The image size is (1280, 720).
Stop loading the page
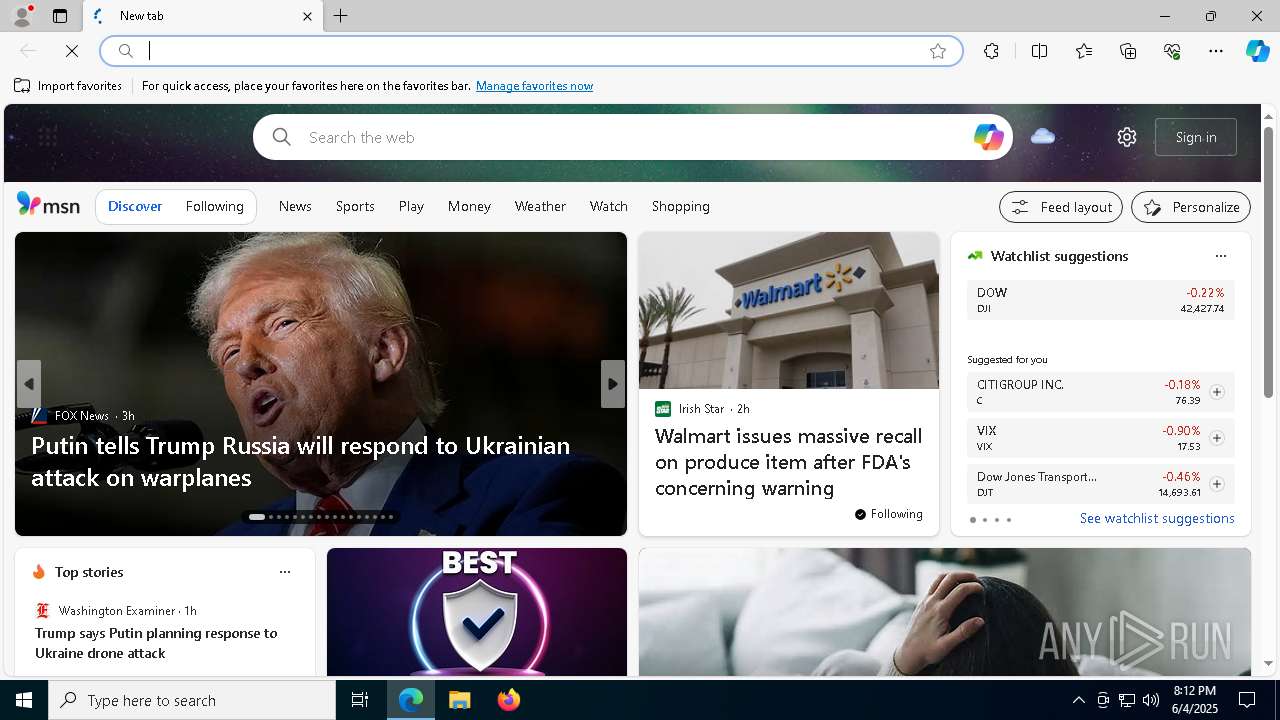72,51
